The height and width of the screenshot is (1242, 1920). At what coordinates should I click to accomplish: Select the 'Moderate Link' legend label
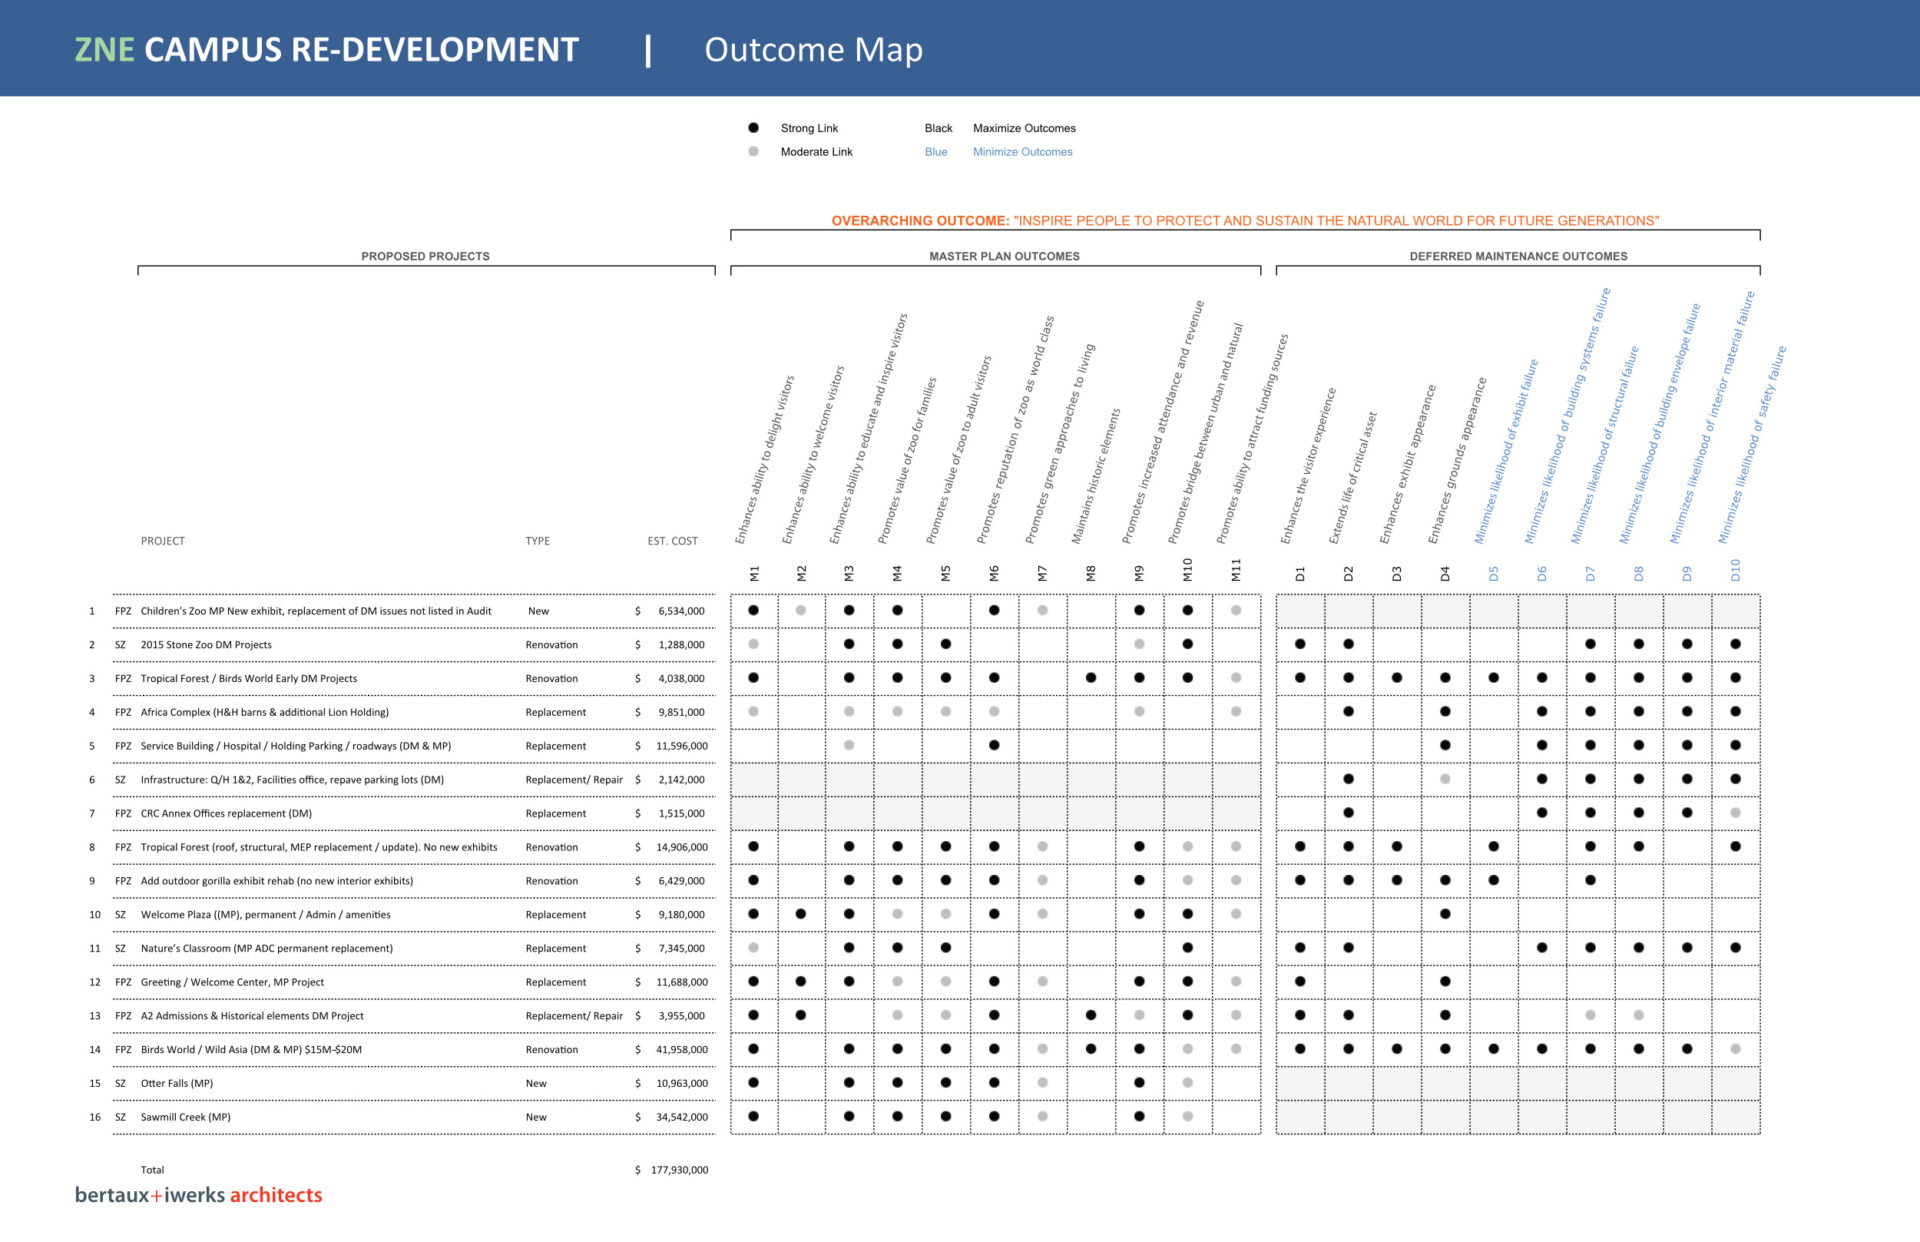click(816, 152)
